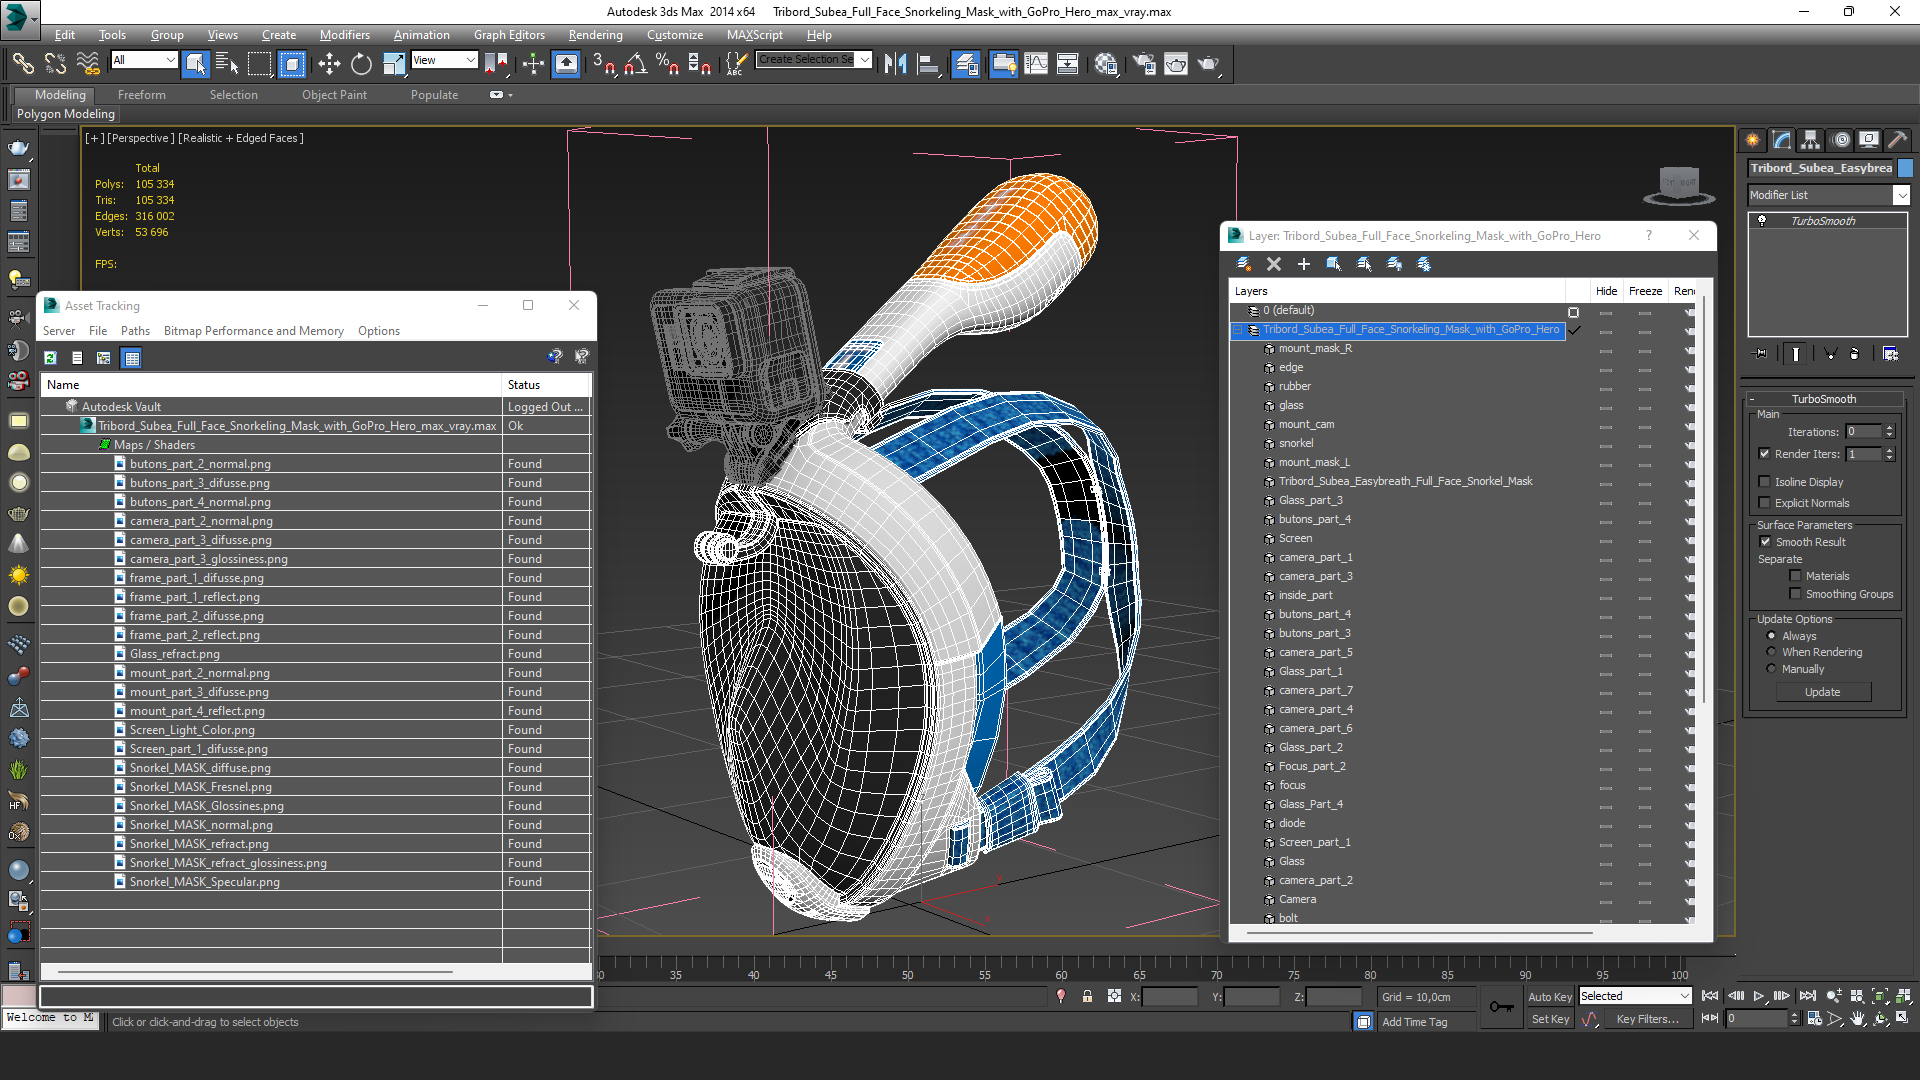Open the Rendering menu

tap(595, 35)
